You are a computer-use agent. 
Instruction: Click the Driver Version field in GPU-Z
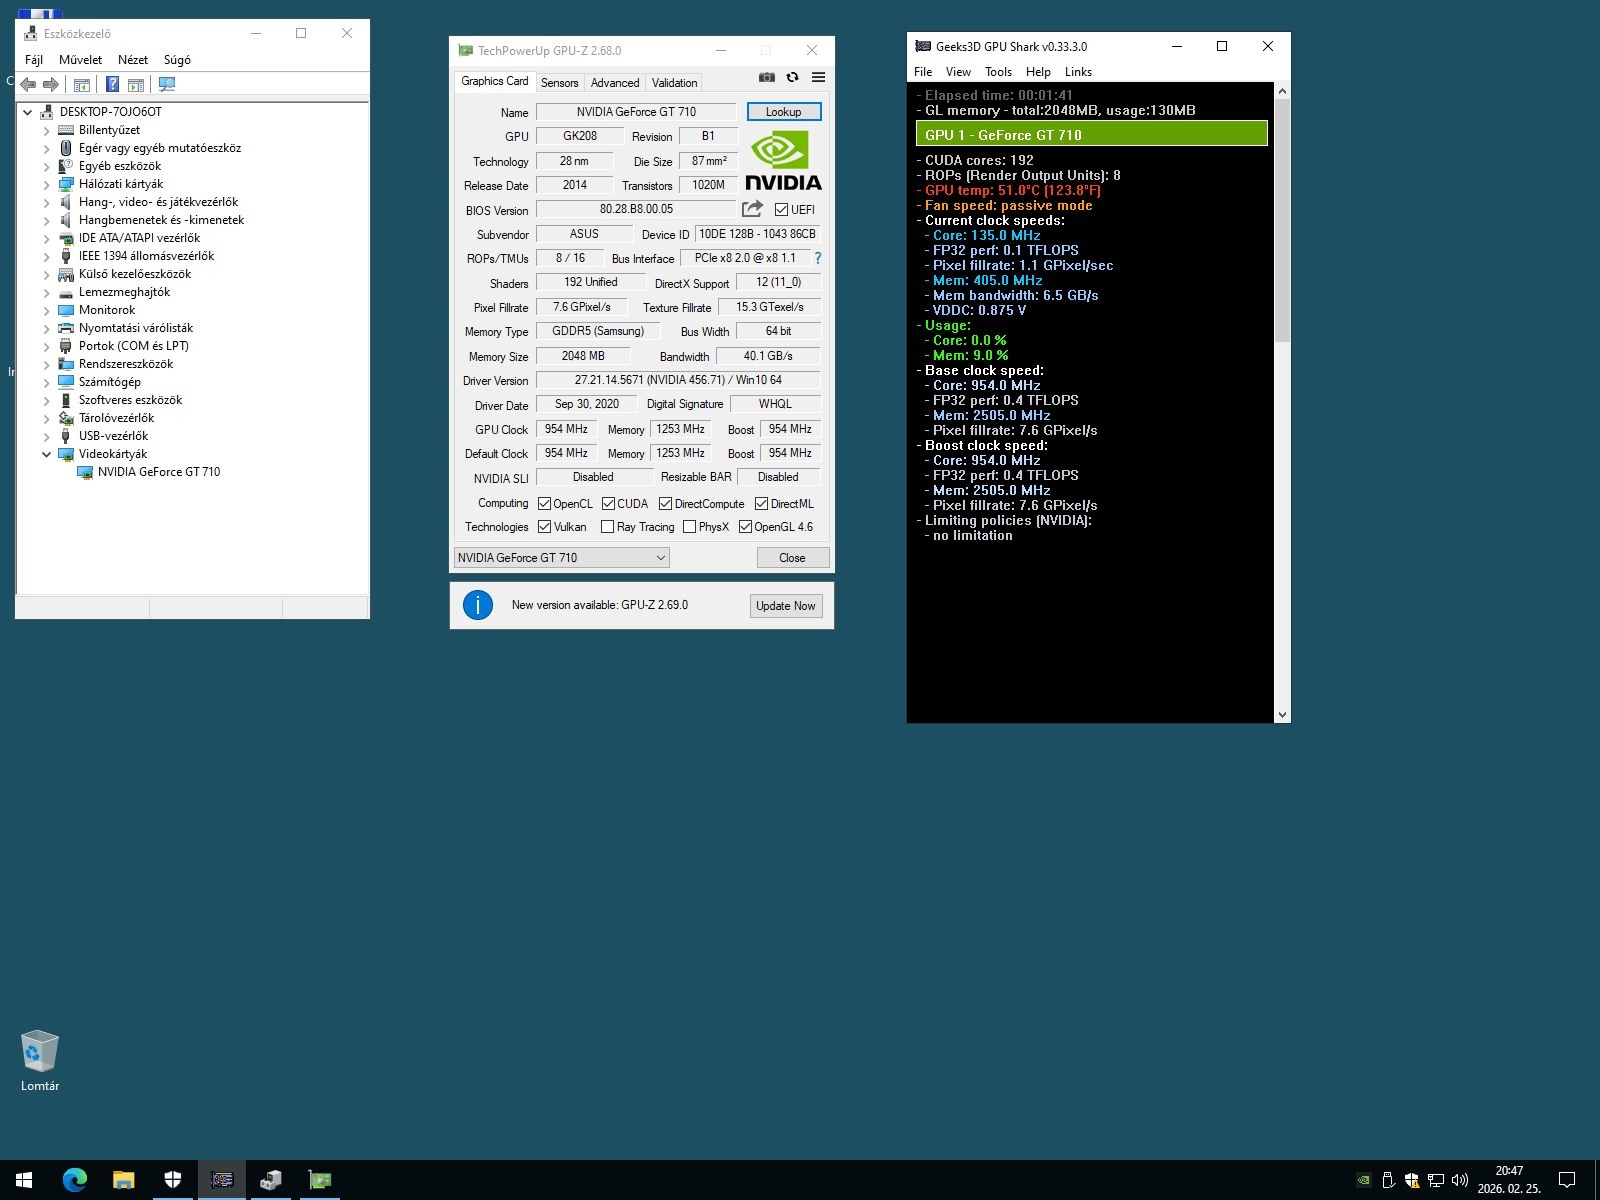pyautogui.click(x=678, y=380)
